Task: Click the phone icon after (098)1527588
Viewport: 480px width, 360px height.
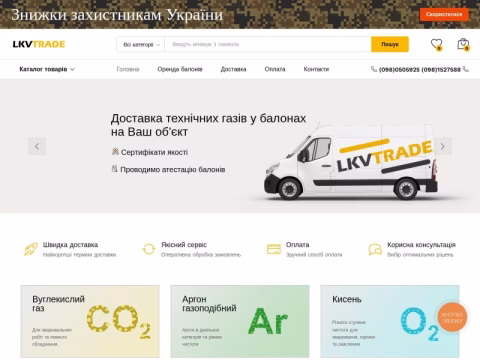Action: [466, 69]
